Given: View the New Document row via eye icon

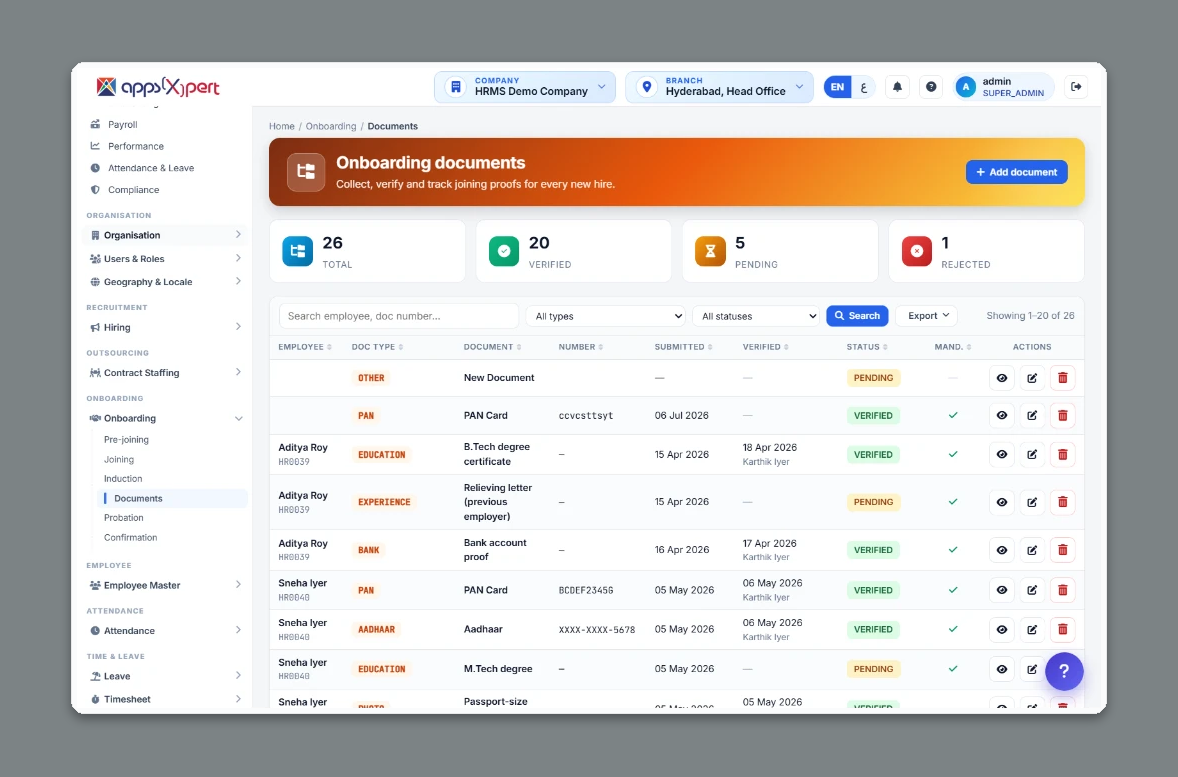Looking at the screenshot, I should click(1001, 378).
